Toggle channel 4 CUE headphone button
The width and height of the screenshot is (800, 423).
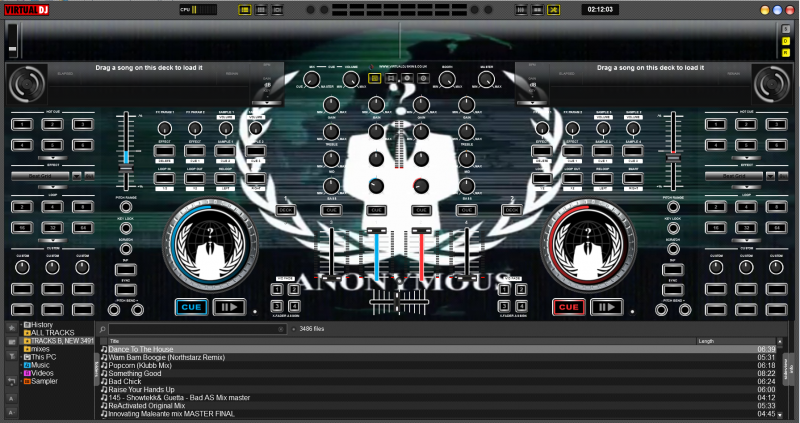pyautogui.click(x=466, y=210)
